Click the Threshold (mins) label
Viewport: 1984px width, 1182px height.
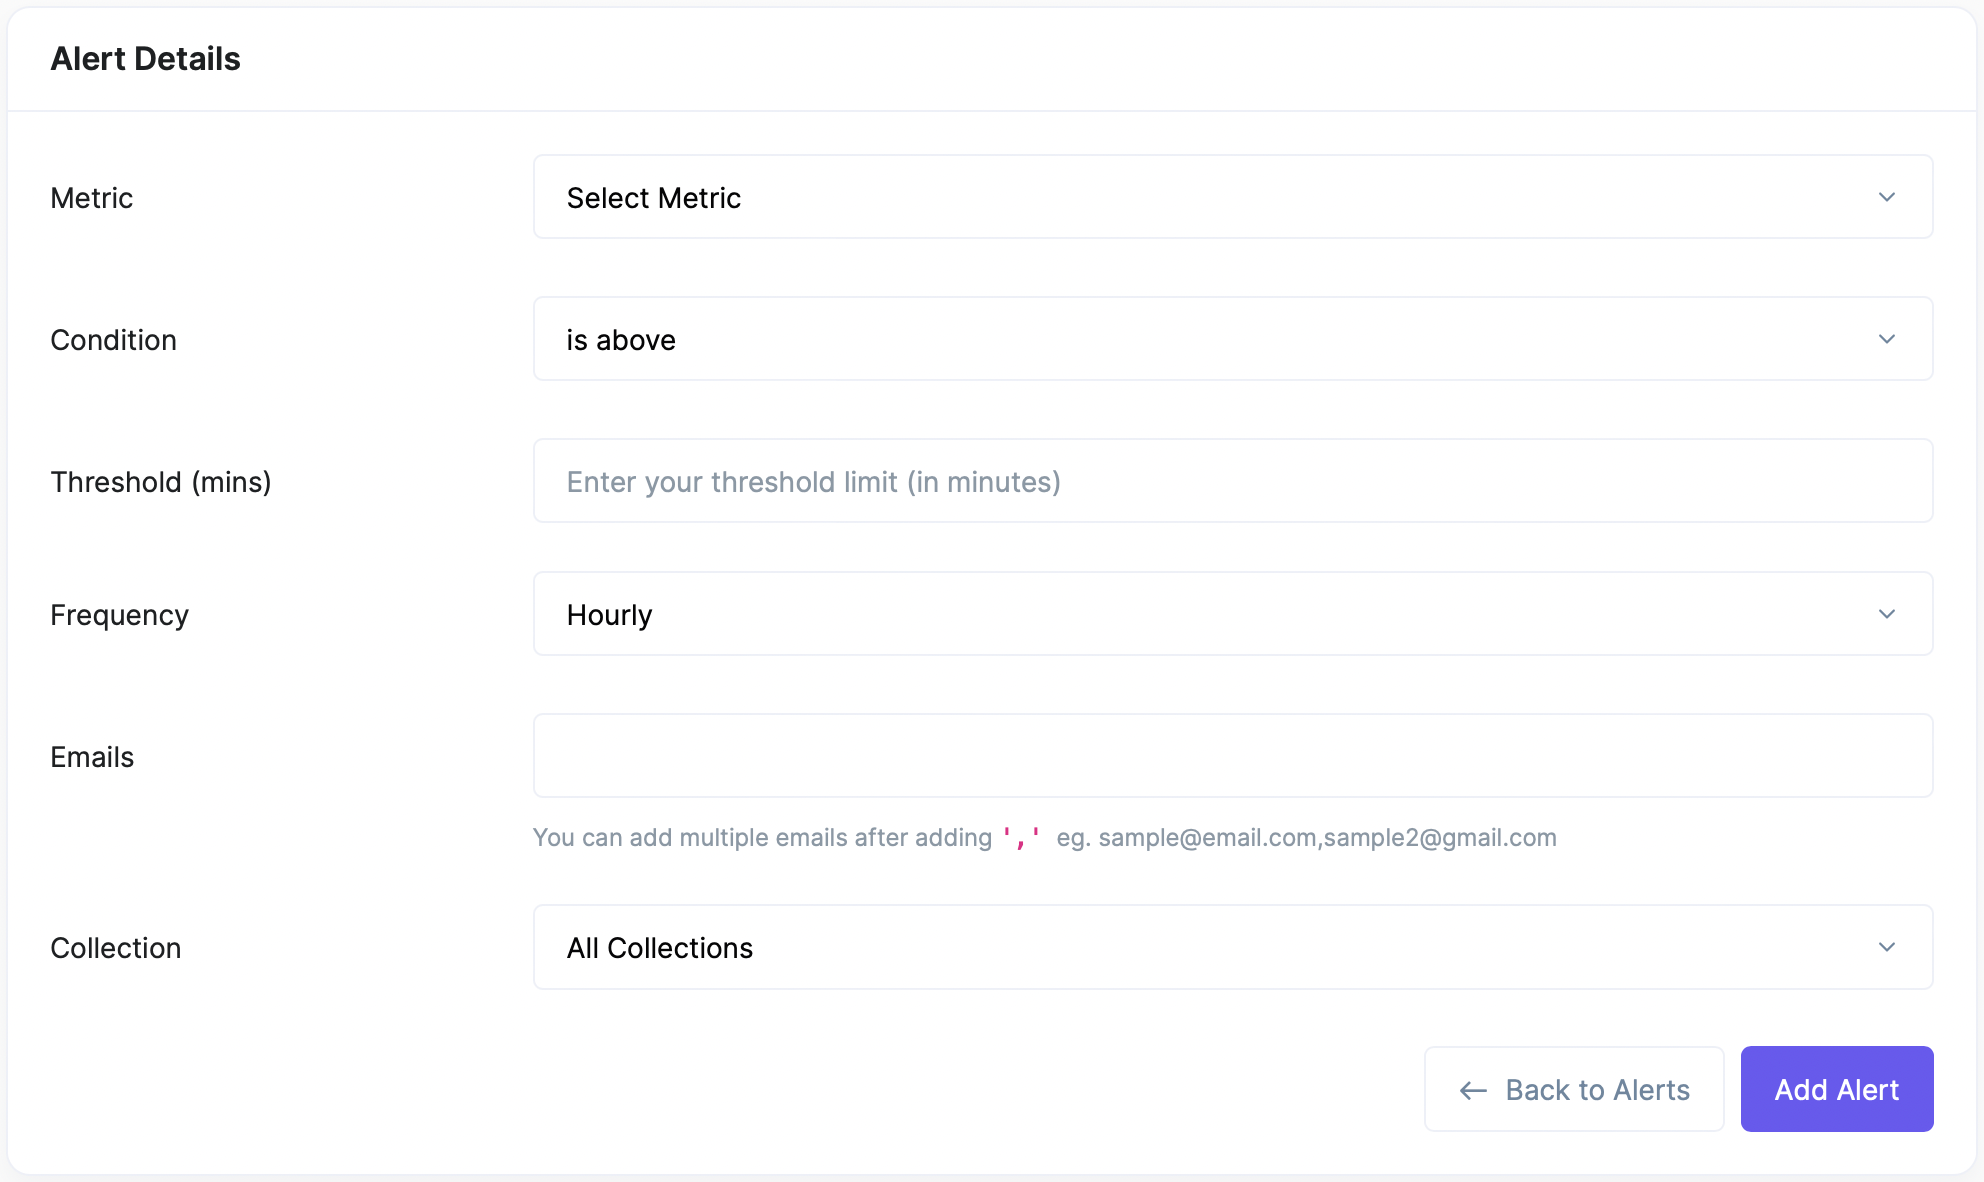point(161,482)
